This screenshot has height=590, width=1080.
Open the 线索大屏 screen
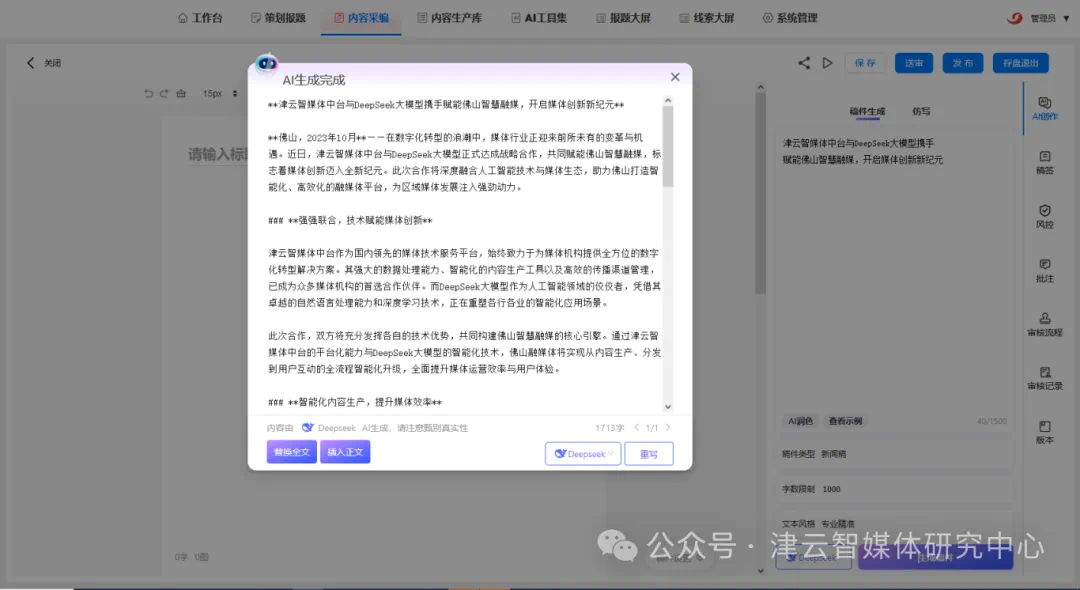click(707, 18)
